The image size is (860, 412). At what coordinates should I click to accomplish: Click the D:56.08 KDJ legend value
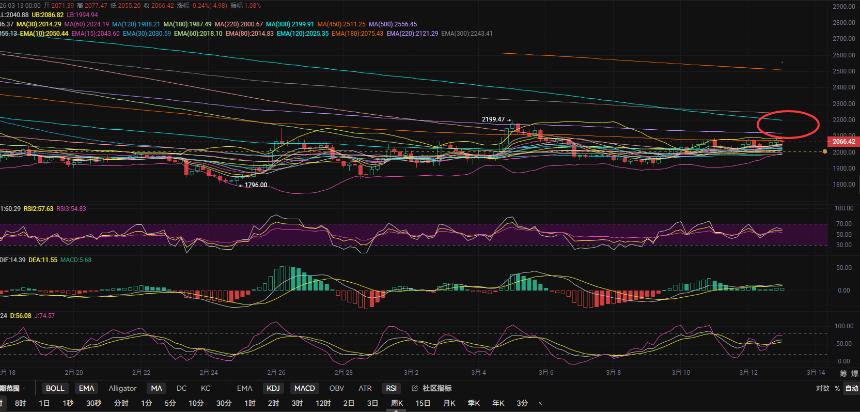[21, 315]
